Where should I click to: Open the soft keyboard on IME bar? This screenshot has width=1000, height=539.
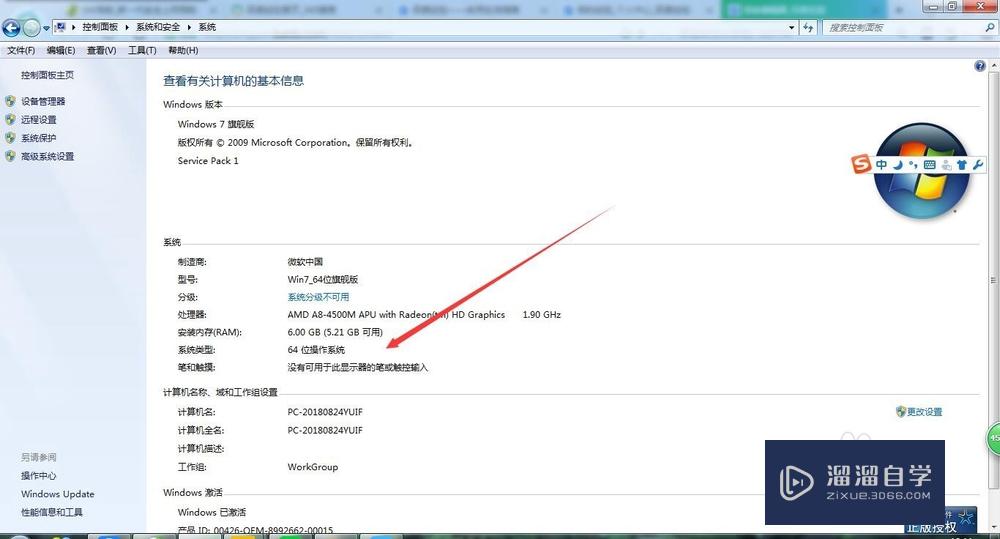[x=929, y=165]
